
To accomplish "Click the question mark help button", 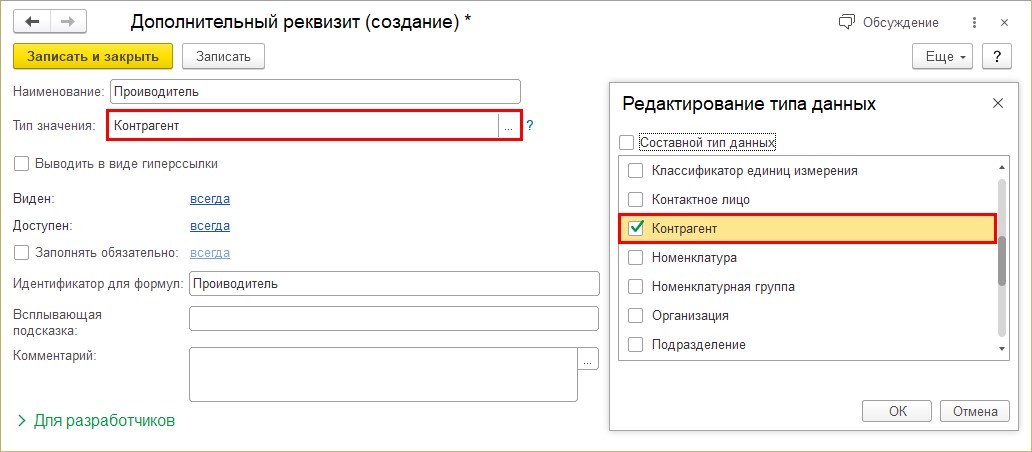I will (996, 57).
